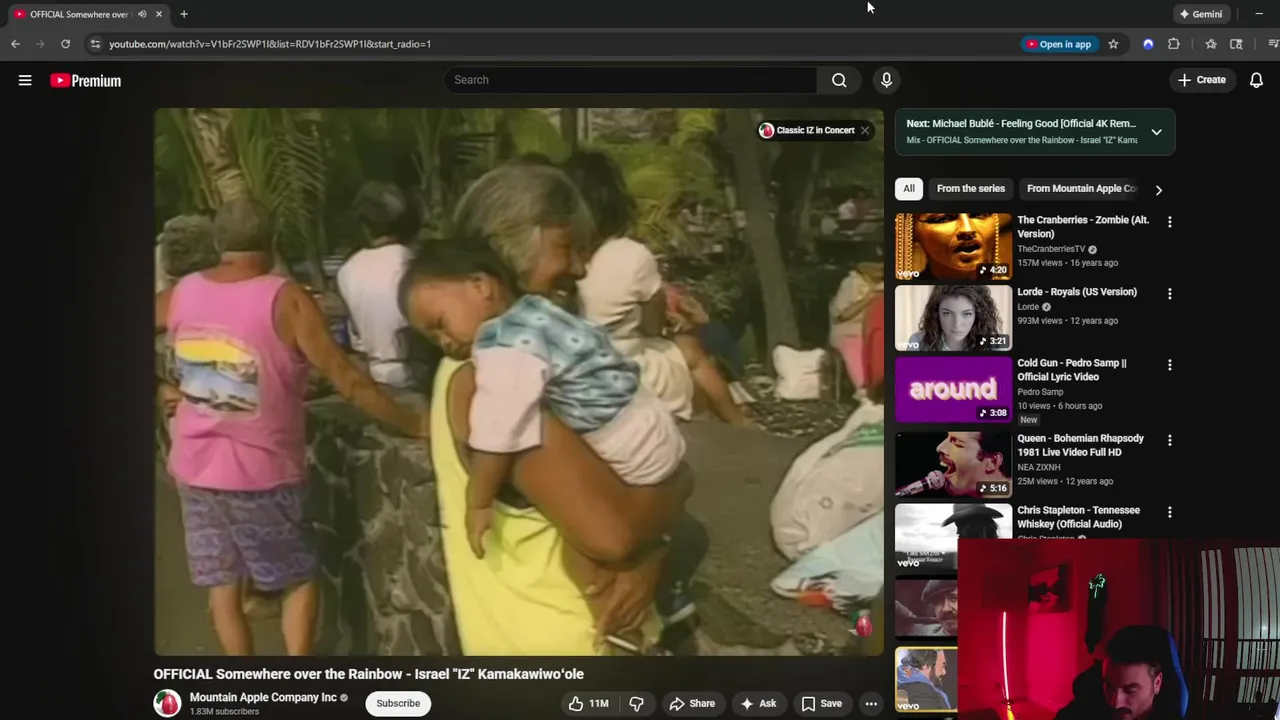Select the From Mountain Apple Co chip
This screenshot has height=720, width=1280.
(x=1082, y=188)
